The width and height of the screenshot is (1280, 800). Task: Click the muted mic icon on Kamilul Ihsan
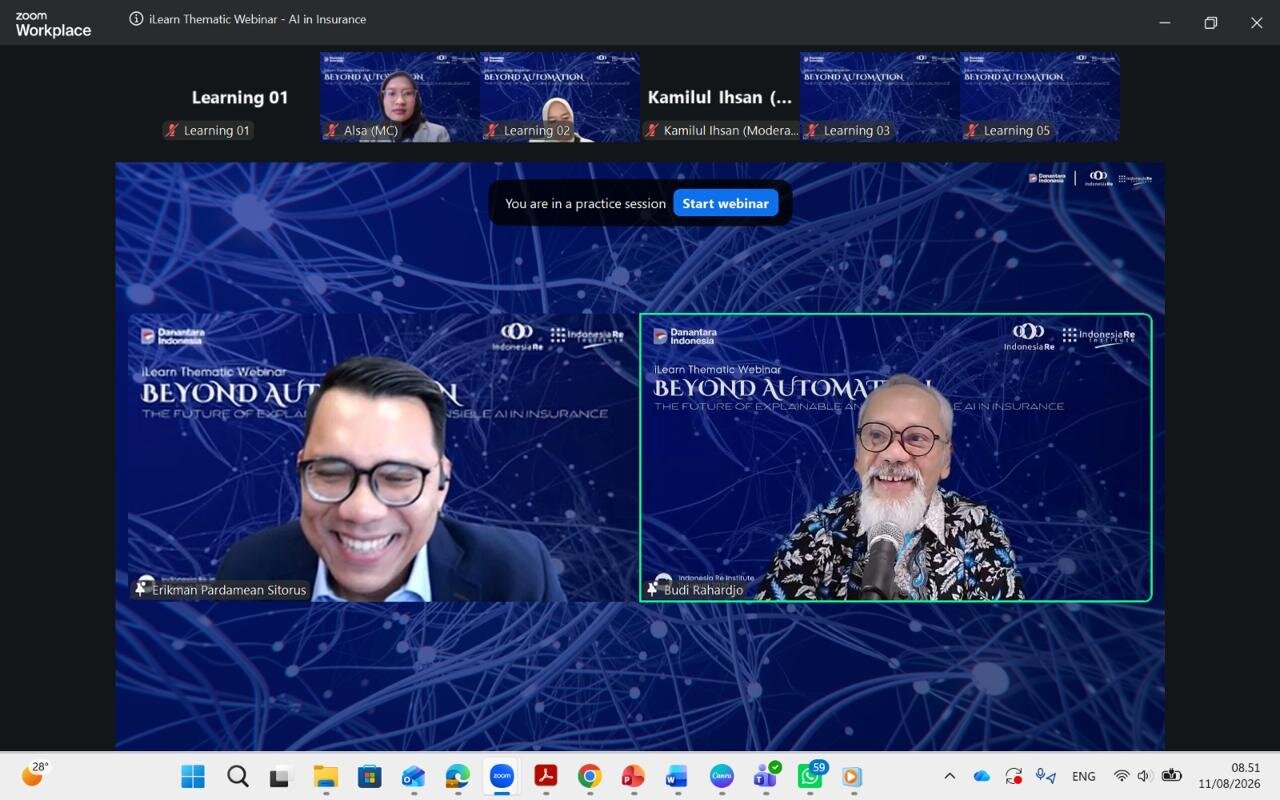pyautogui.click(x=652, y=130)
